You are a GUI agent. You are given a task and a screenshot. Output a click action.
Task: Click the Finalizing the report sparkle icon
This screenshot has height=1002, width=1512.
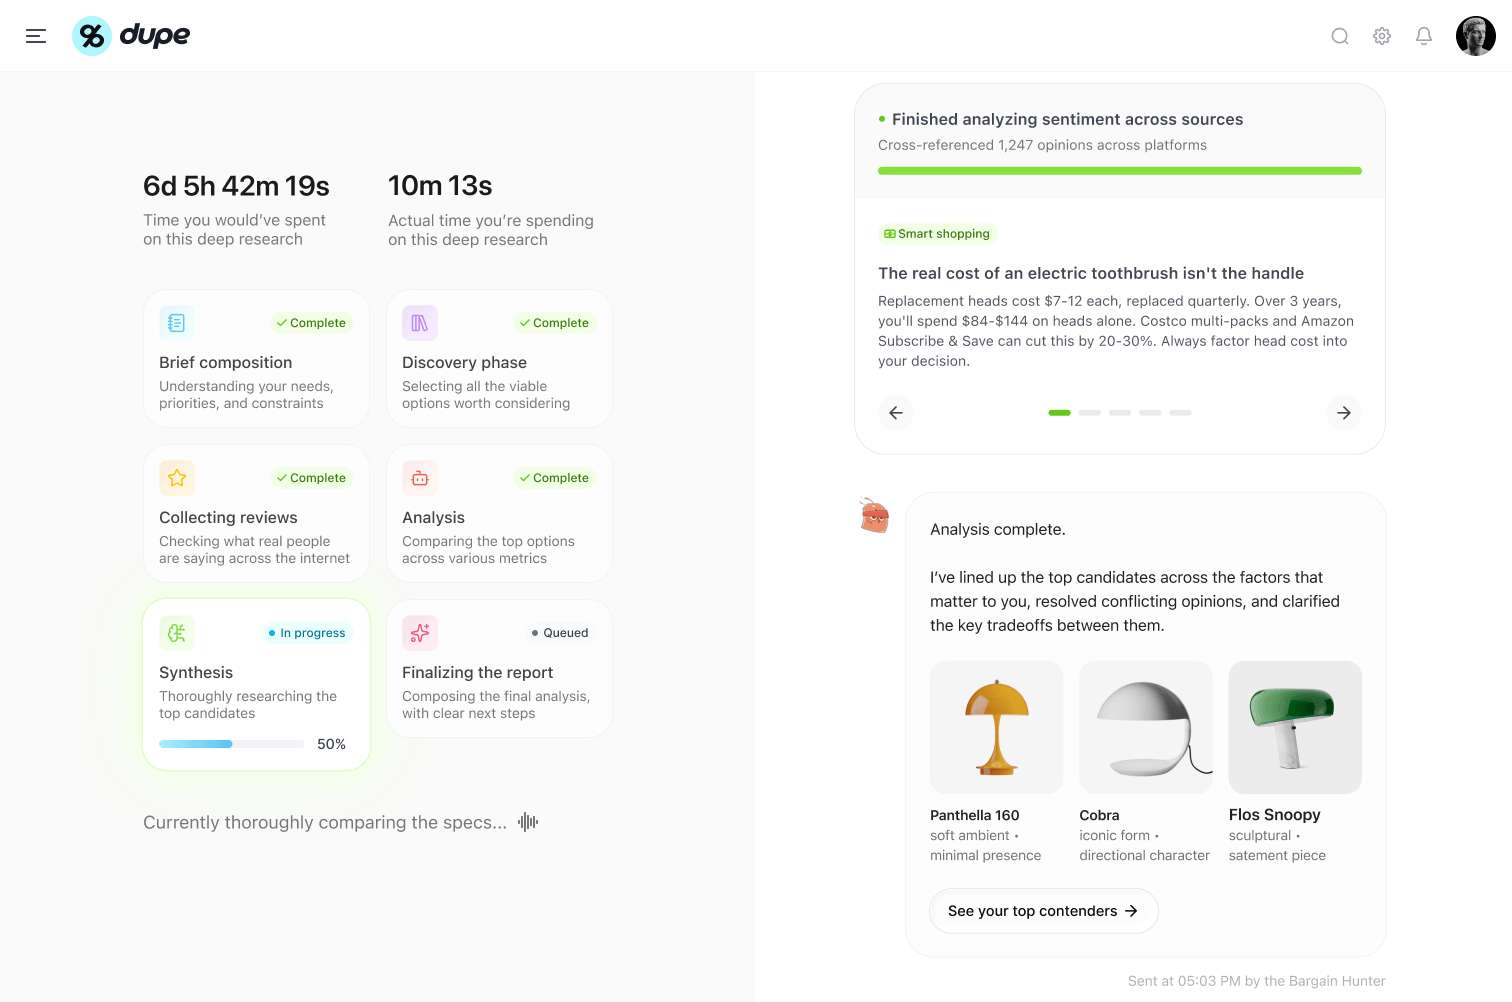point(420,633)
